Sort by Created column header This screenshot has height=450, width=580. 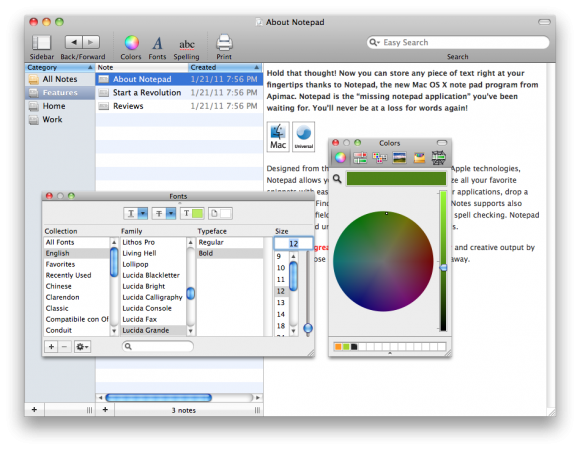[x=225, y=67]
